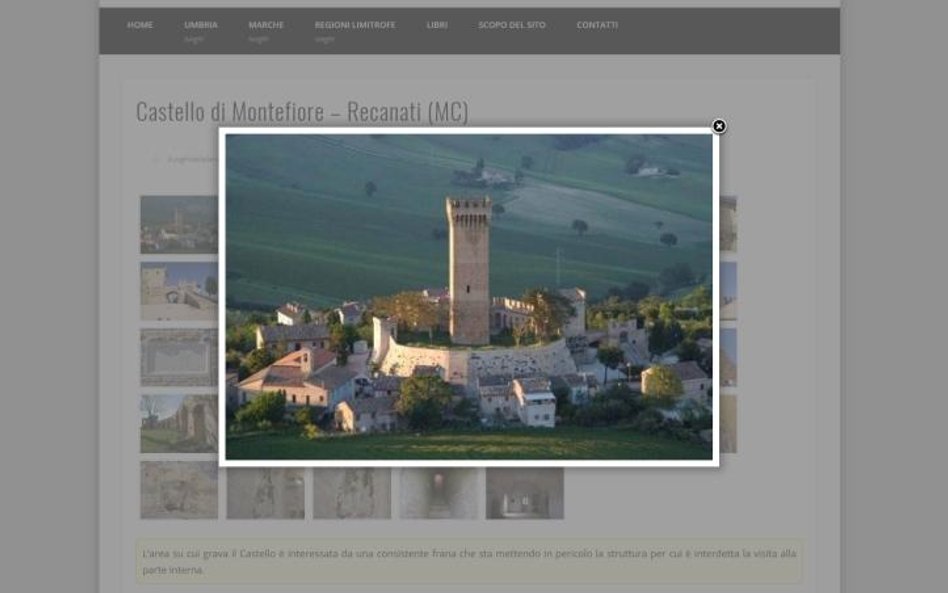Open the REGIONI LIMITROFE menu item
Image resolution: width=948 pixels, height=593 pixels.
pyautogui.click(x=355, y=25)
